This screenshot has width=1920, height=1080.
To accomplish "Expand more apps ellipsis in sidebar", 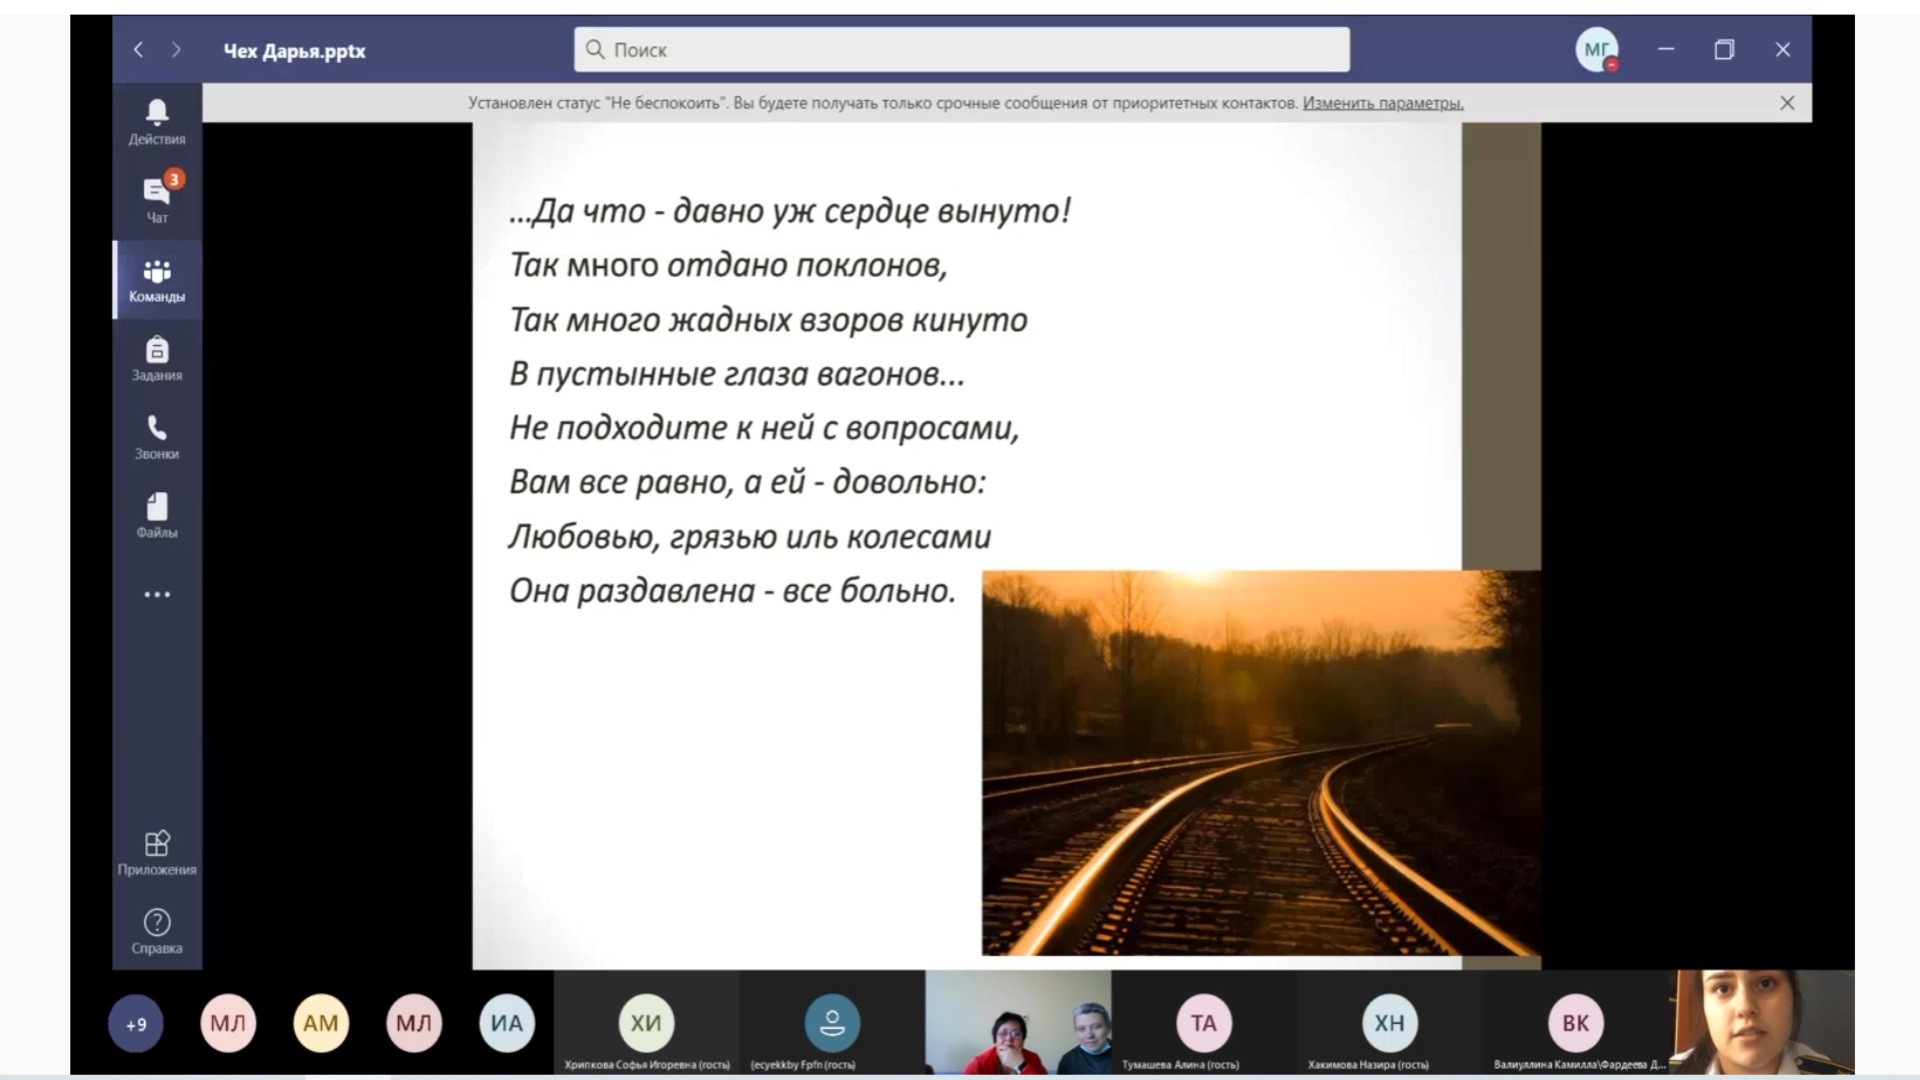I will click(x=157, y=594).
